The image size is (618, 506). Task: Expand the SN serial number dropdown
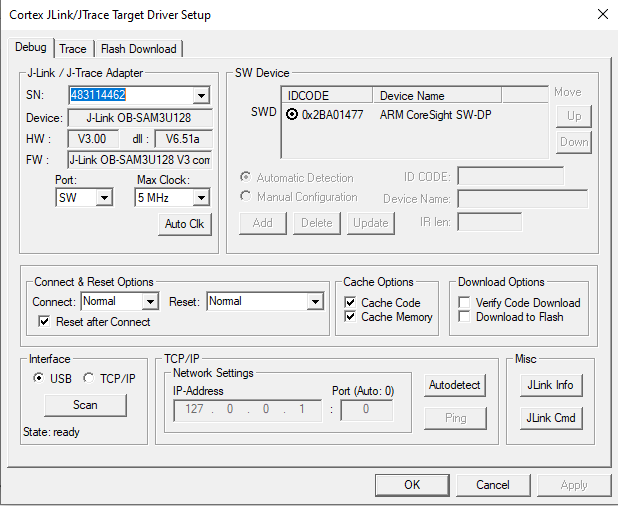[x=201, y=95]
